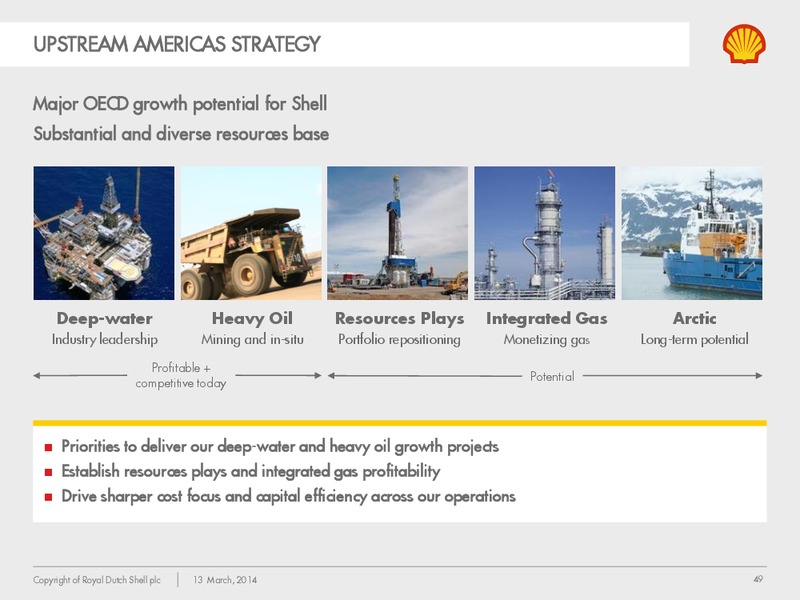Click the 'Heavy Oil' heading
This screenshot has width=800, height=600.
click(x=252, y=318)
